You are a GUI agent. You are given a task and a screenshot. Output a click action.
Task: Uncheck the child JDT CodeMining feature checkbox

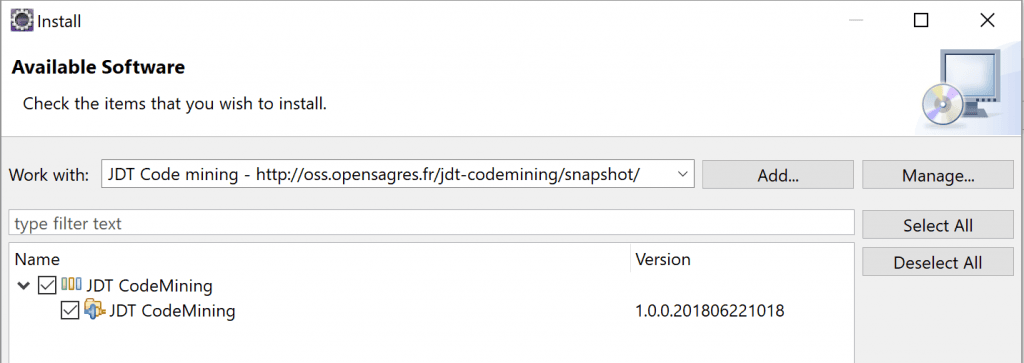69,311
